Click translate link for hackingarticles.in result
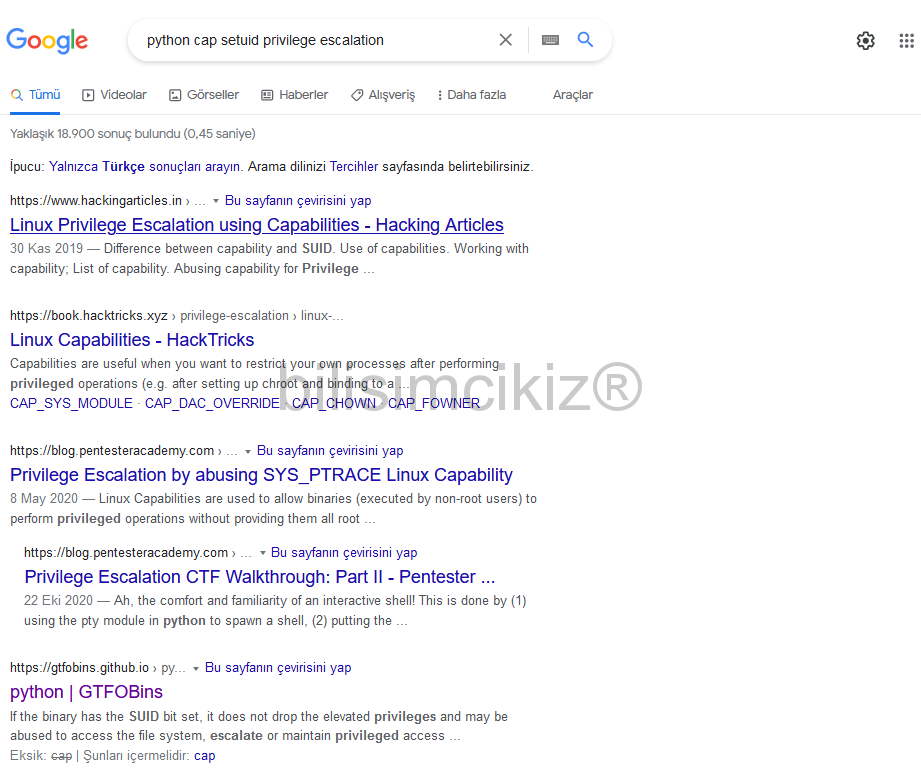The image size is (921, 772). (298, 200)
